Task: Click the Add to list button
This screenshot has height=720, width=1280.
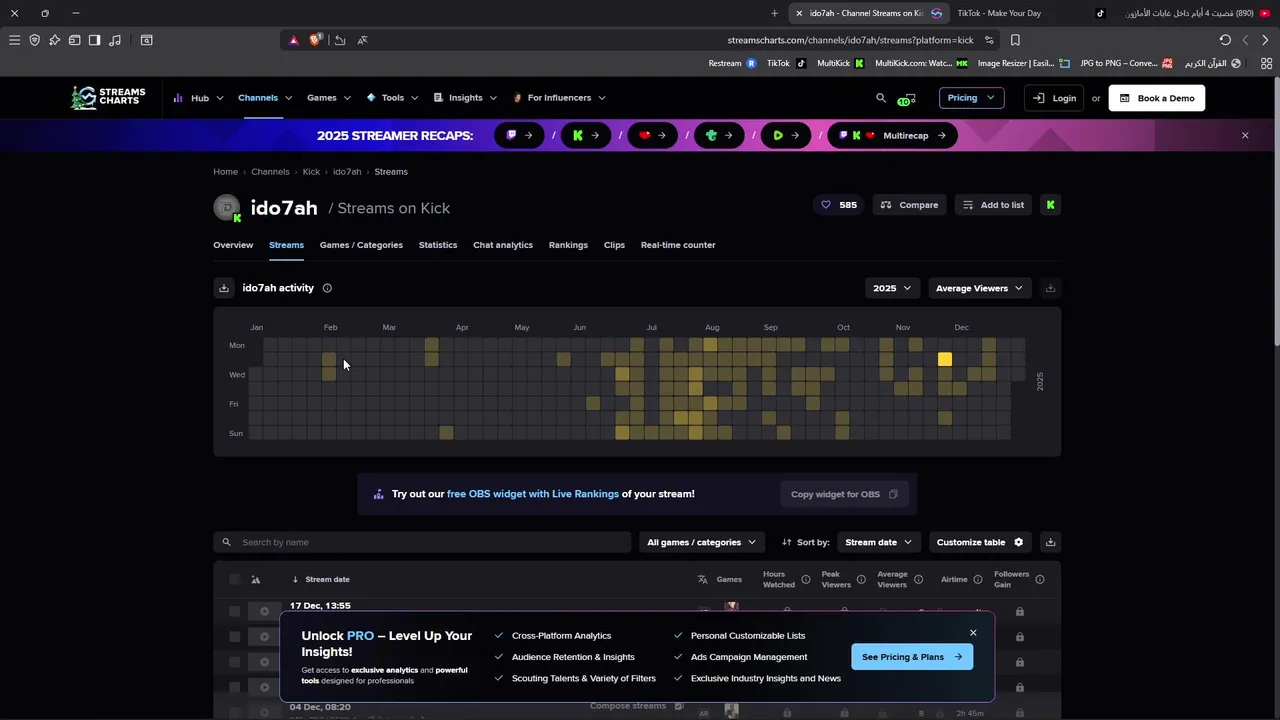Action: coord(993,205)
